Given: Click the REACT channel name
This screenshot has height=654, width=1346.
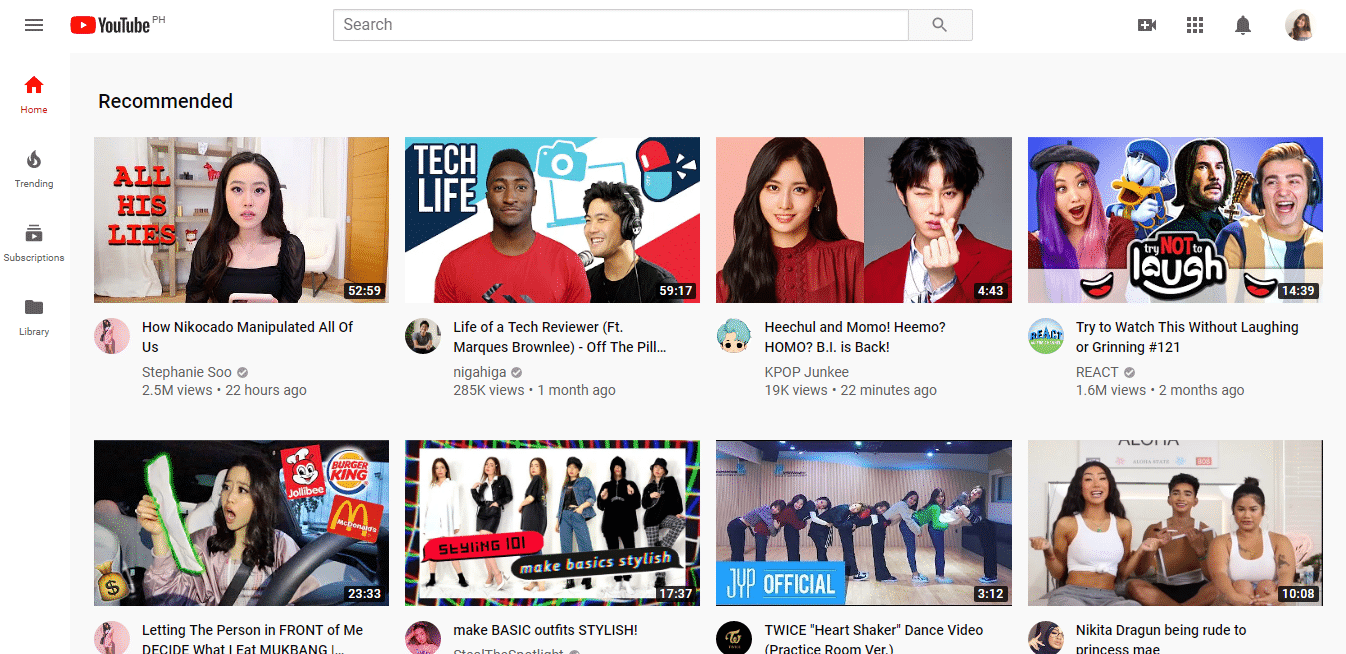Looking at the screenshot, I should 1097,372.
